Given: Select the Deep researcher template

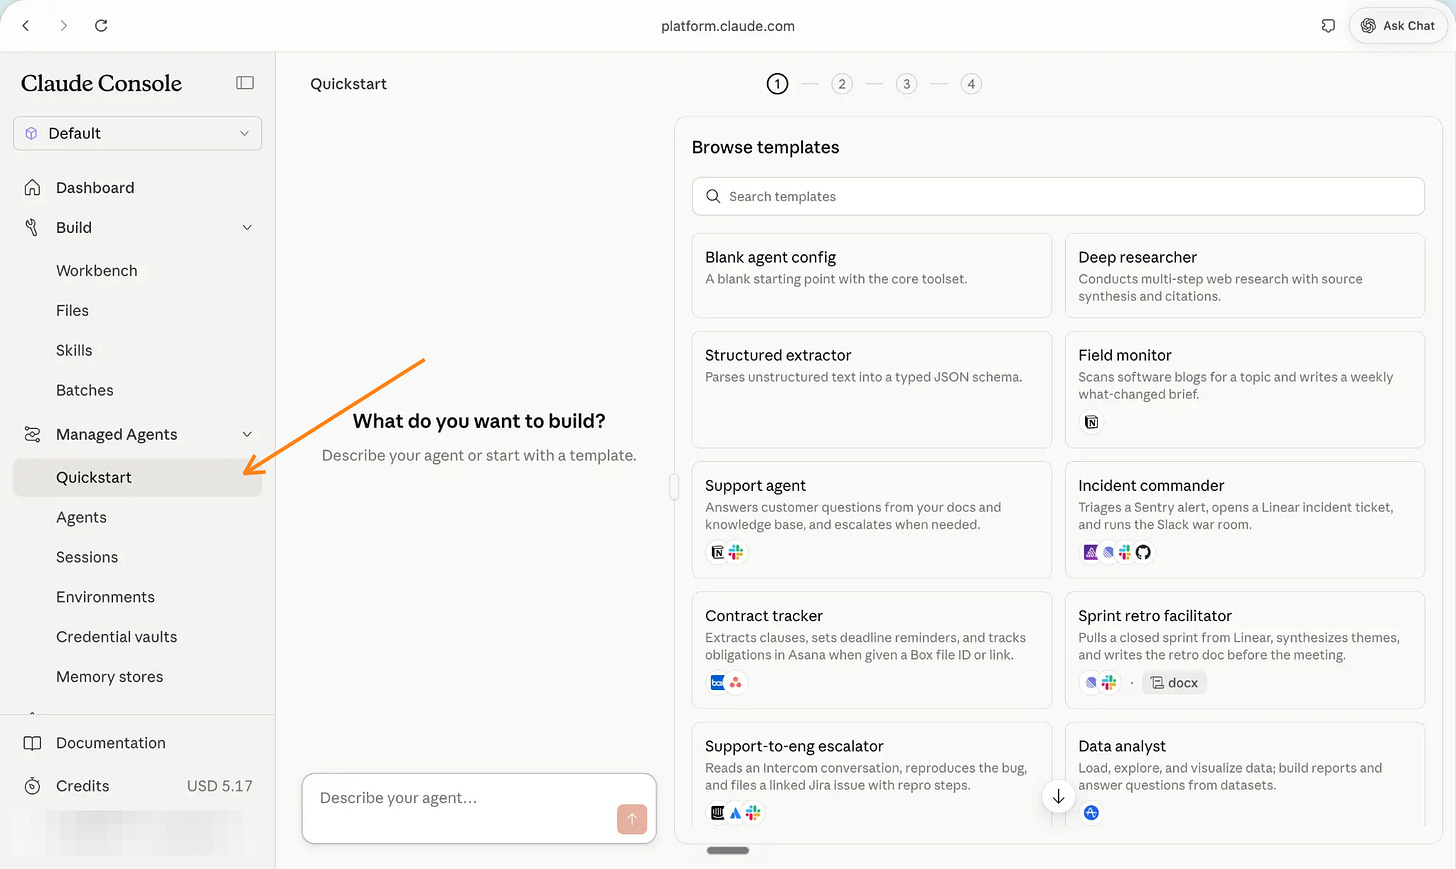Looking at the screenshot, I should pos(1244,275).
